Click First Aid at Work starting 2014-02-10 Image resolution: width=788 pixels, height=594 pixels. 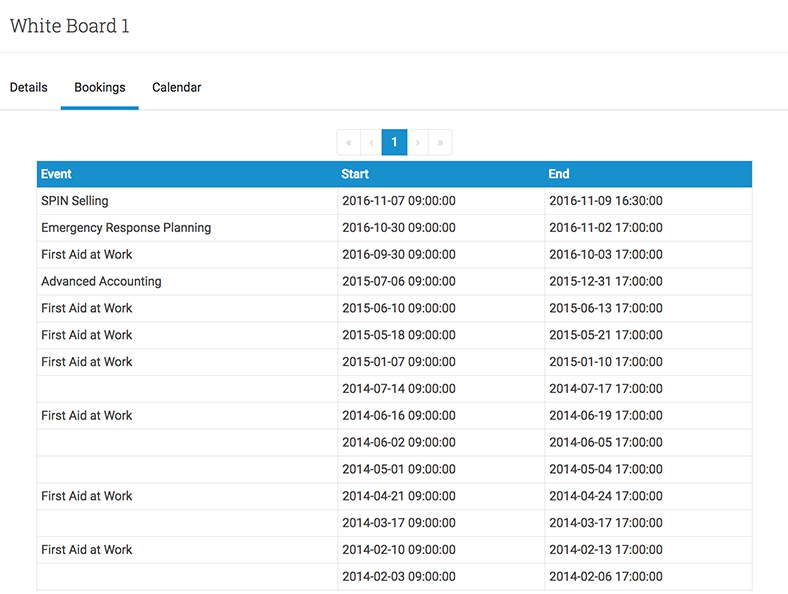(86, 550)
